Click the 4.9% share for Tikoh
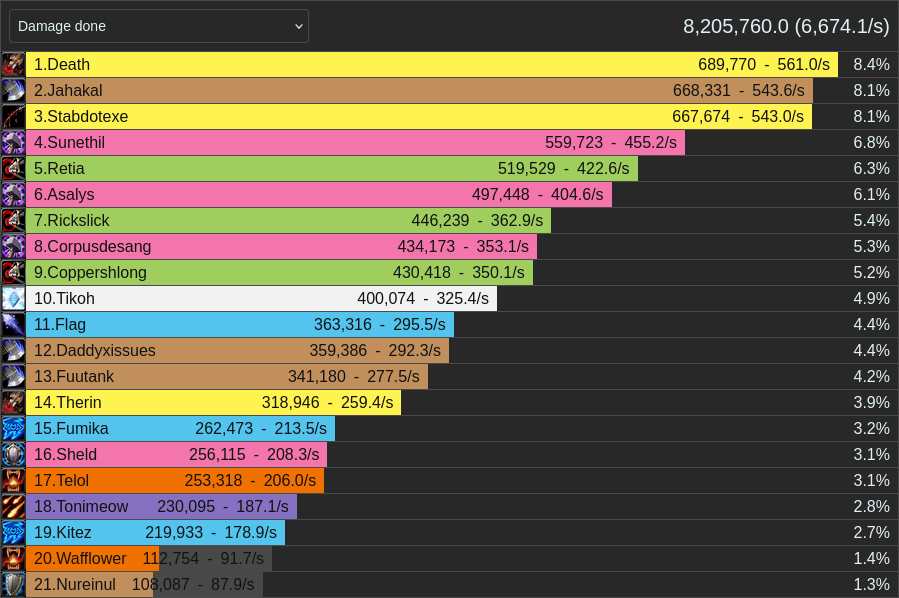 tap(871, 299)
